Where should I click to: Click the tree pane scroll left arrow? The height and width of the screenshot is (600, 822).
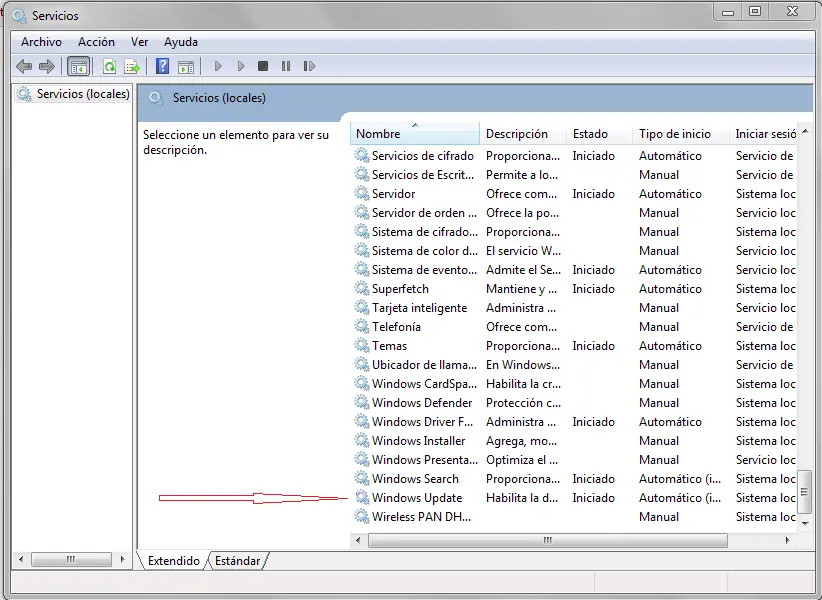pos(21,559)
